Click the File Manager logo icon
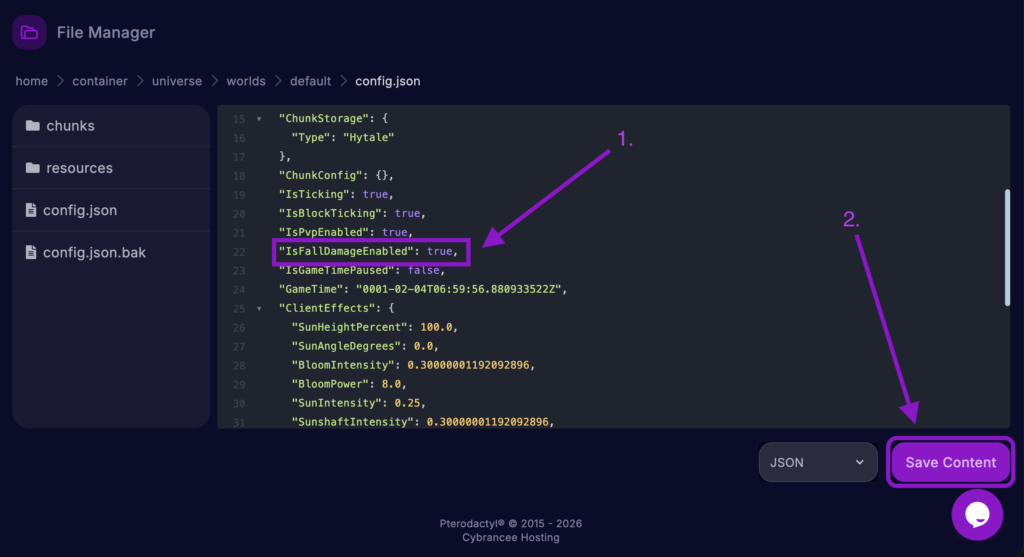The height and width of the screenshot is (557, 1024). (30, 32)
